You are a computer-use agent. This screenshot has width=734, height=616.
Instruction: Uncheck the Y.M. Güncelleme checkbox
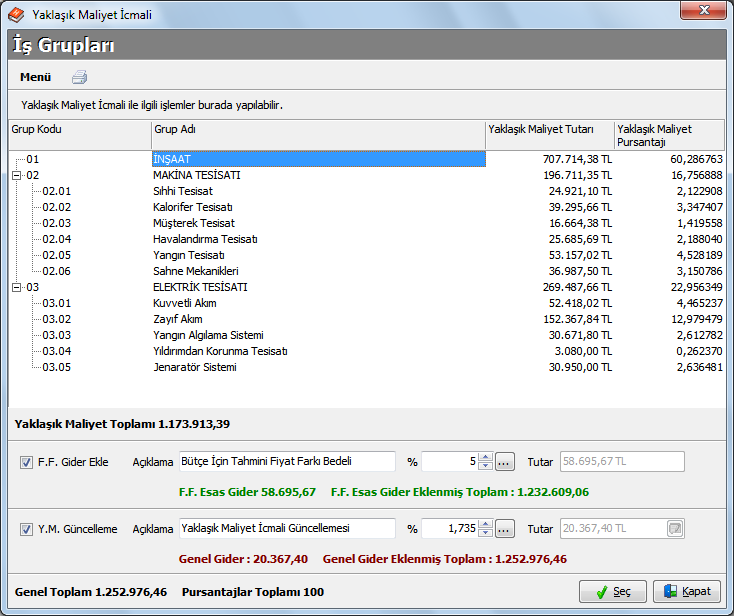pos(26,529)
